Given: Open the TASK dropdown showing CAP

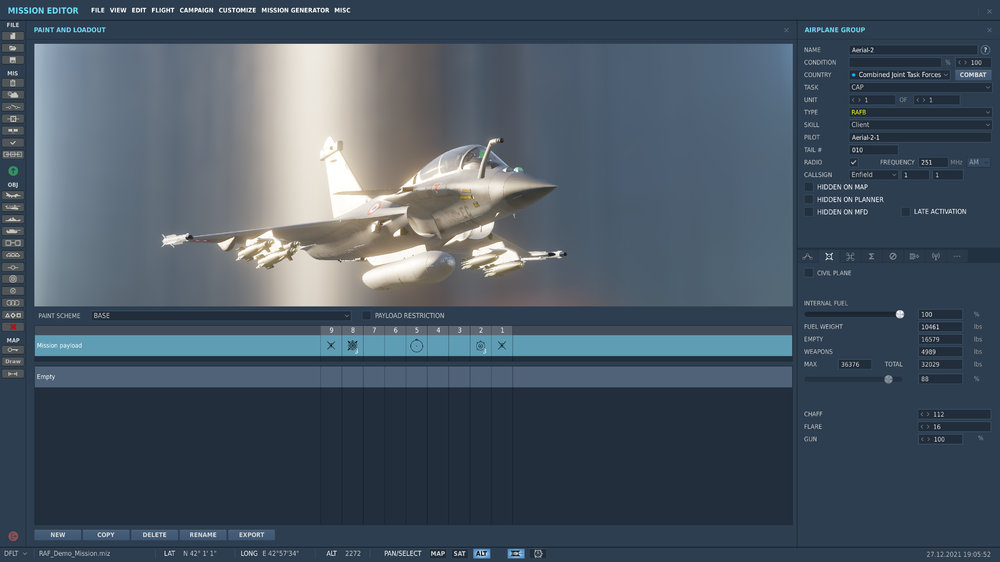Looking at the screenshot, I should coord(920,87).
